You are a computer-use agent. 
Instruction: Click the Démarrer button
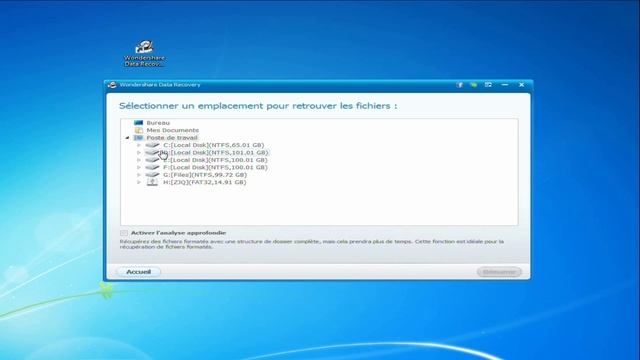point(499,272)
